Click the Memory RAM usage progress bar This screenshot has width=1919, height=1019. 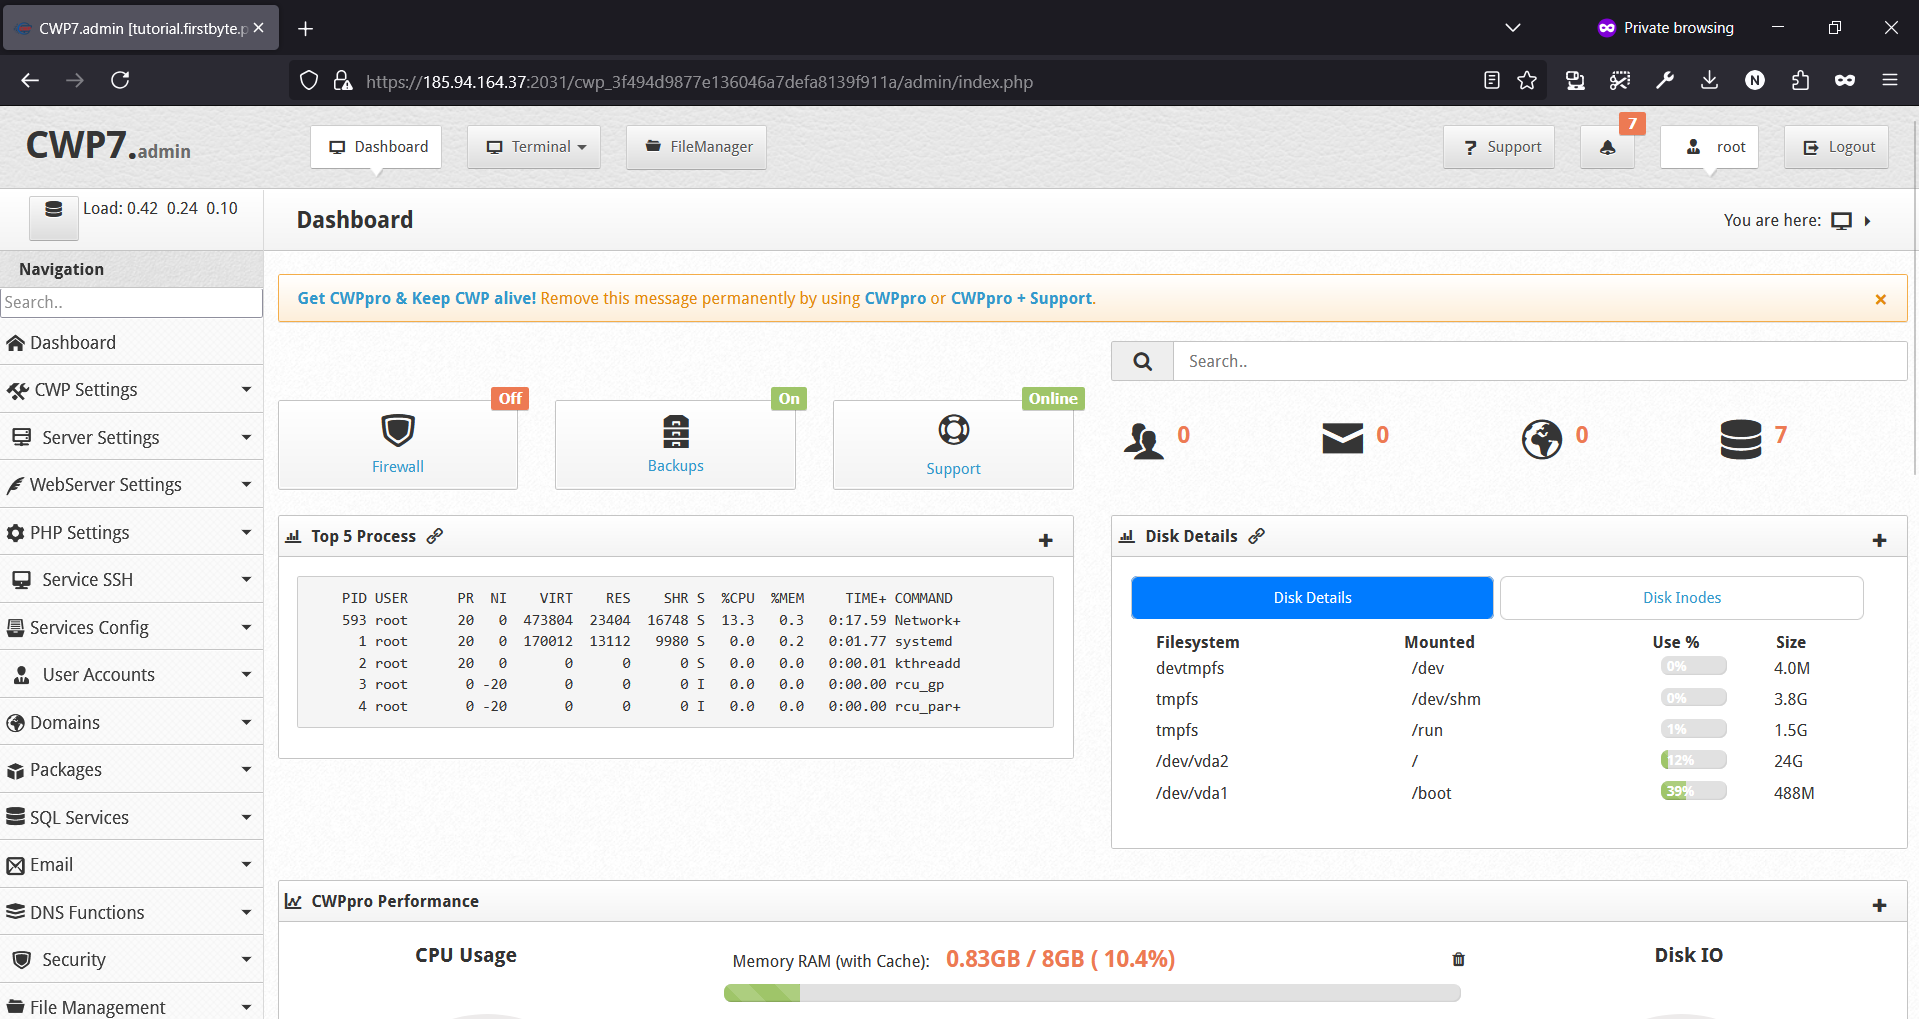tap(1091, 992)
